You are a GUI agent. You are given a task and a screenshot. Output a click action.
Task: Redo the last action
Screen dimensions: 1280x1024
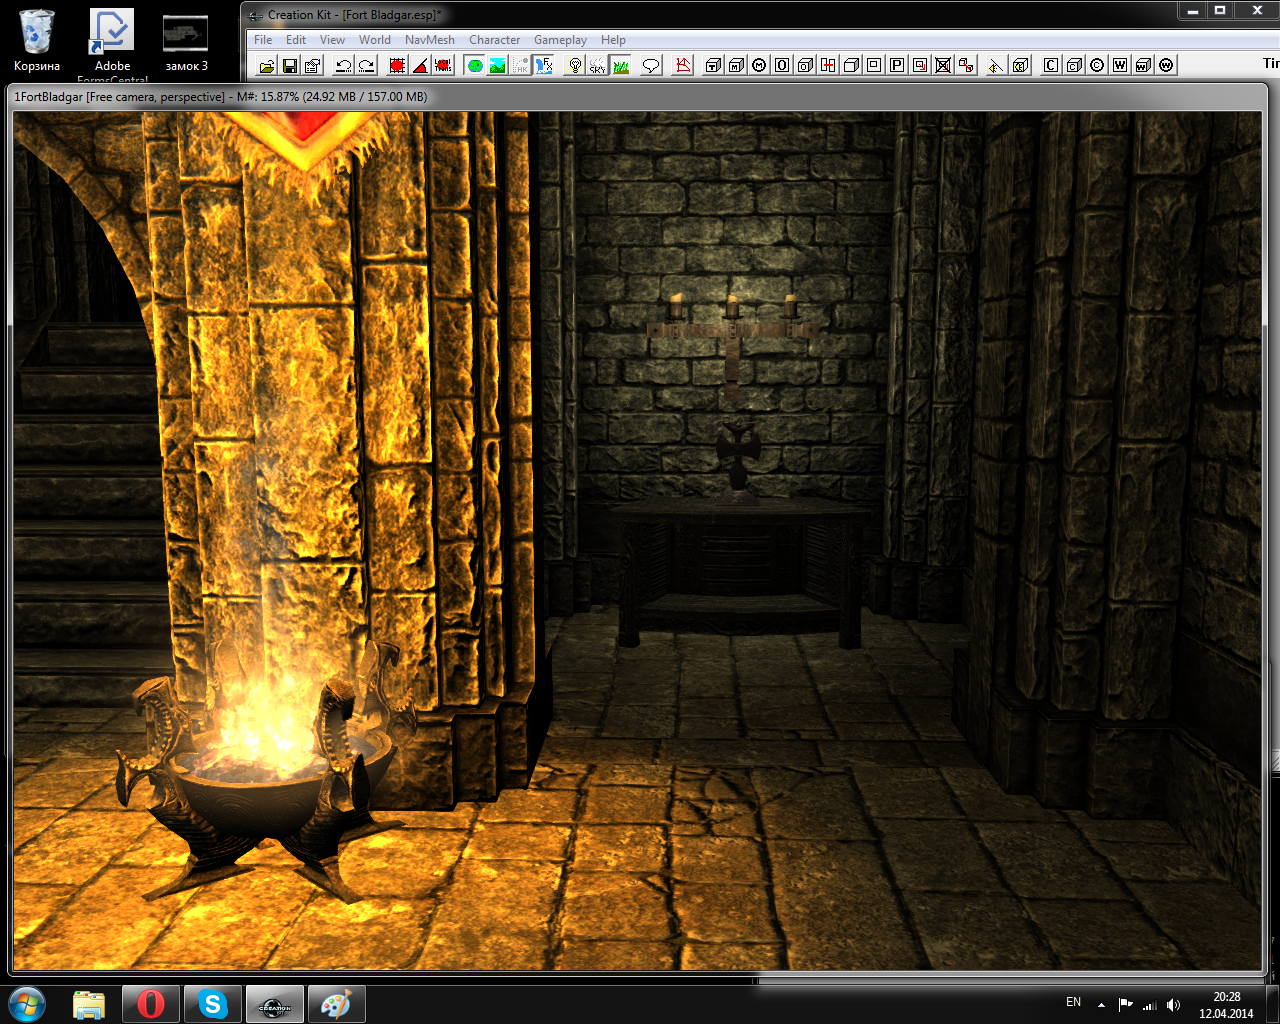(x=366, y=65)
